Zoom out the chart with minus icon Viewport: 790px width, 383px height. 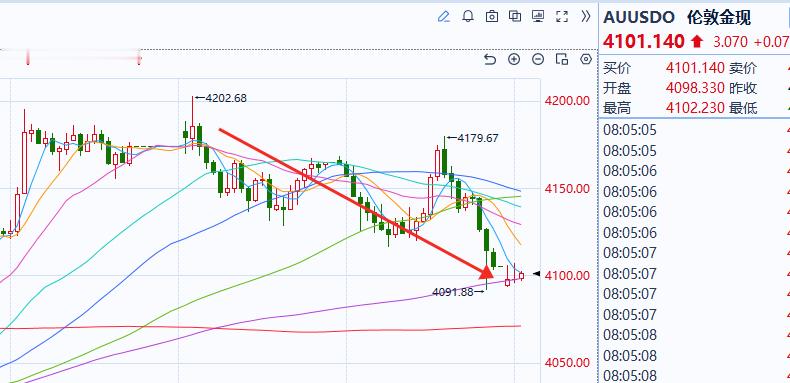point(538,59)
